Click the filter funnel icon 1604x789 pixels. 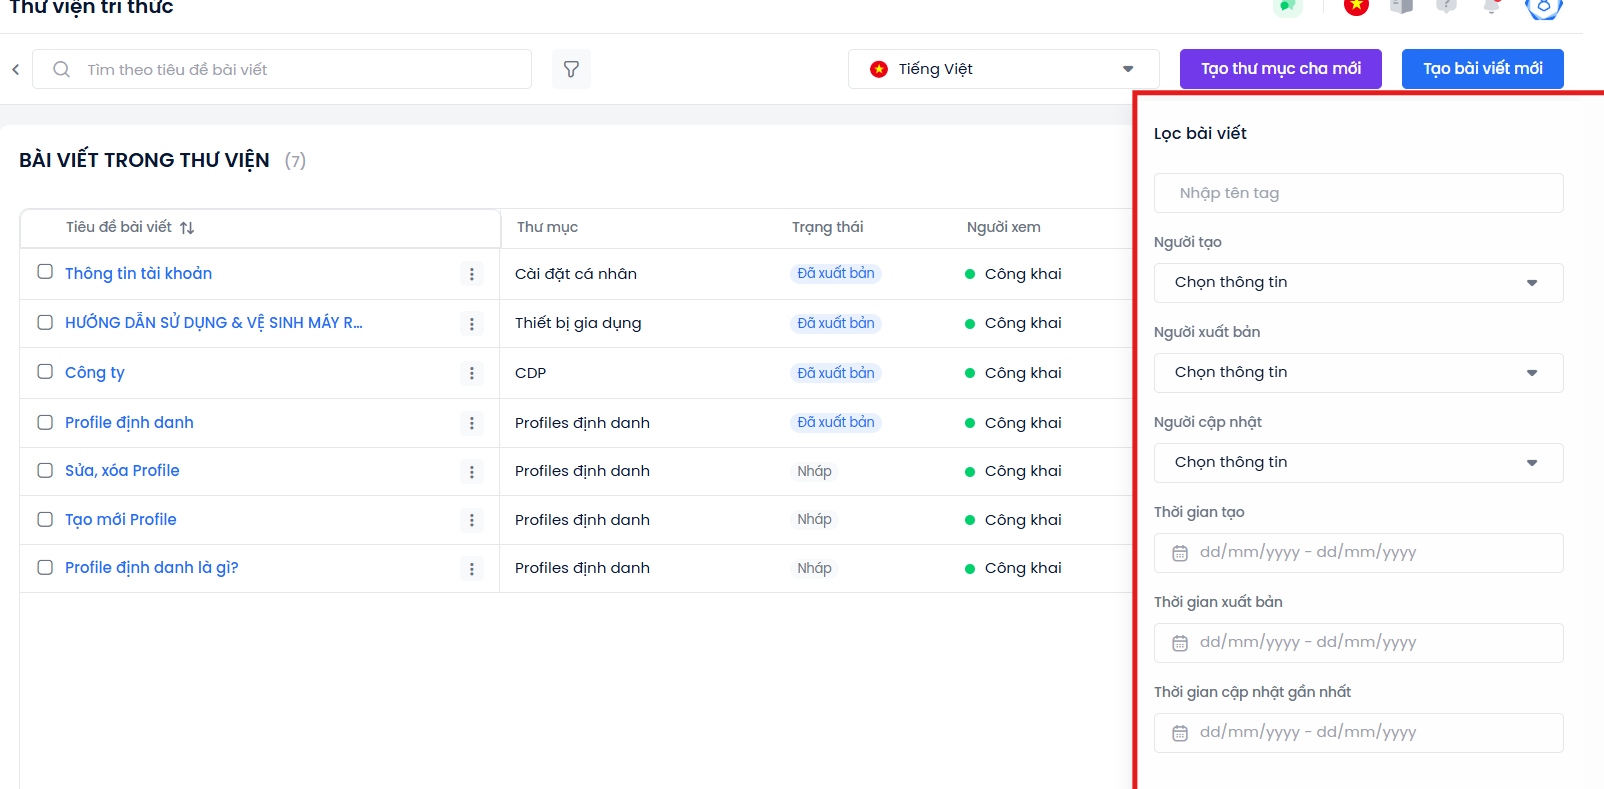click(571, 69)
